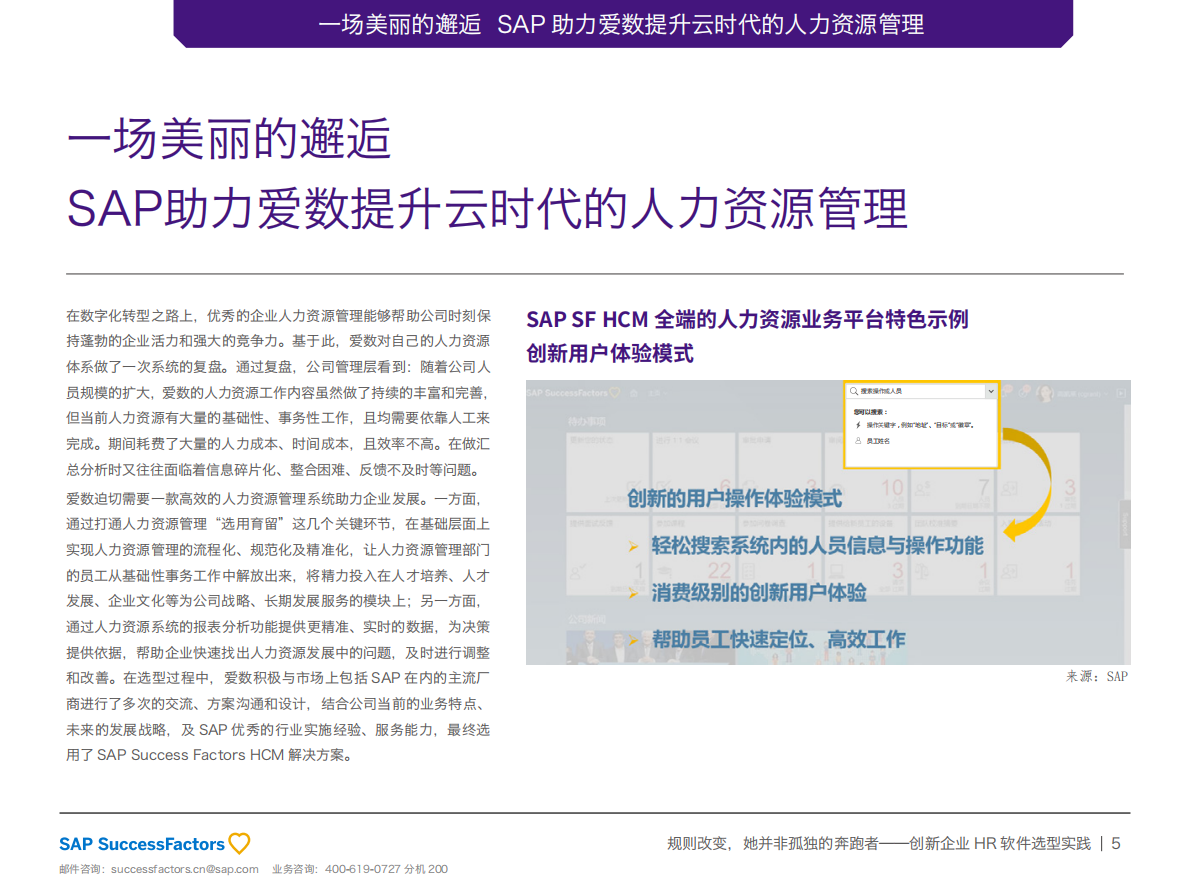1190x893 pixels.
Task: Click the user profile avatar photo
Action: [x=1045, y=394]
